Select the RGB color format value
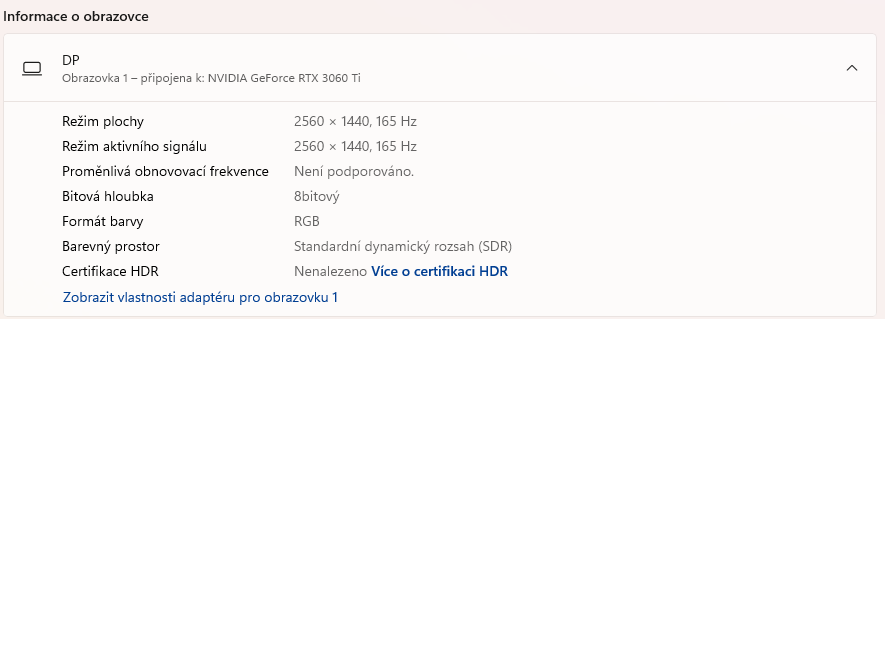Viewport: 885px width, 648px height. (307, 221)
